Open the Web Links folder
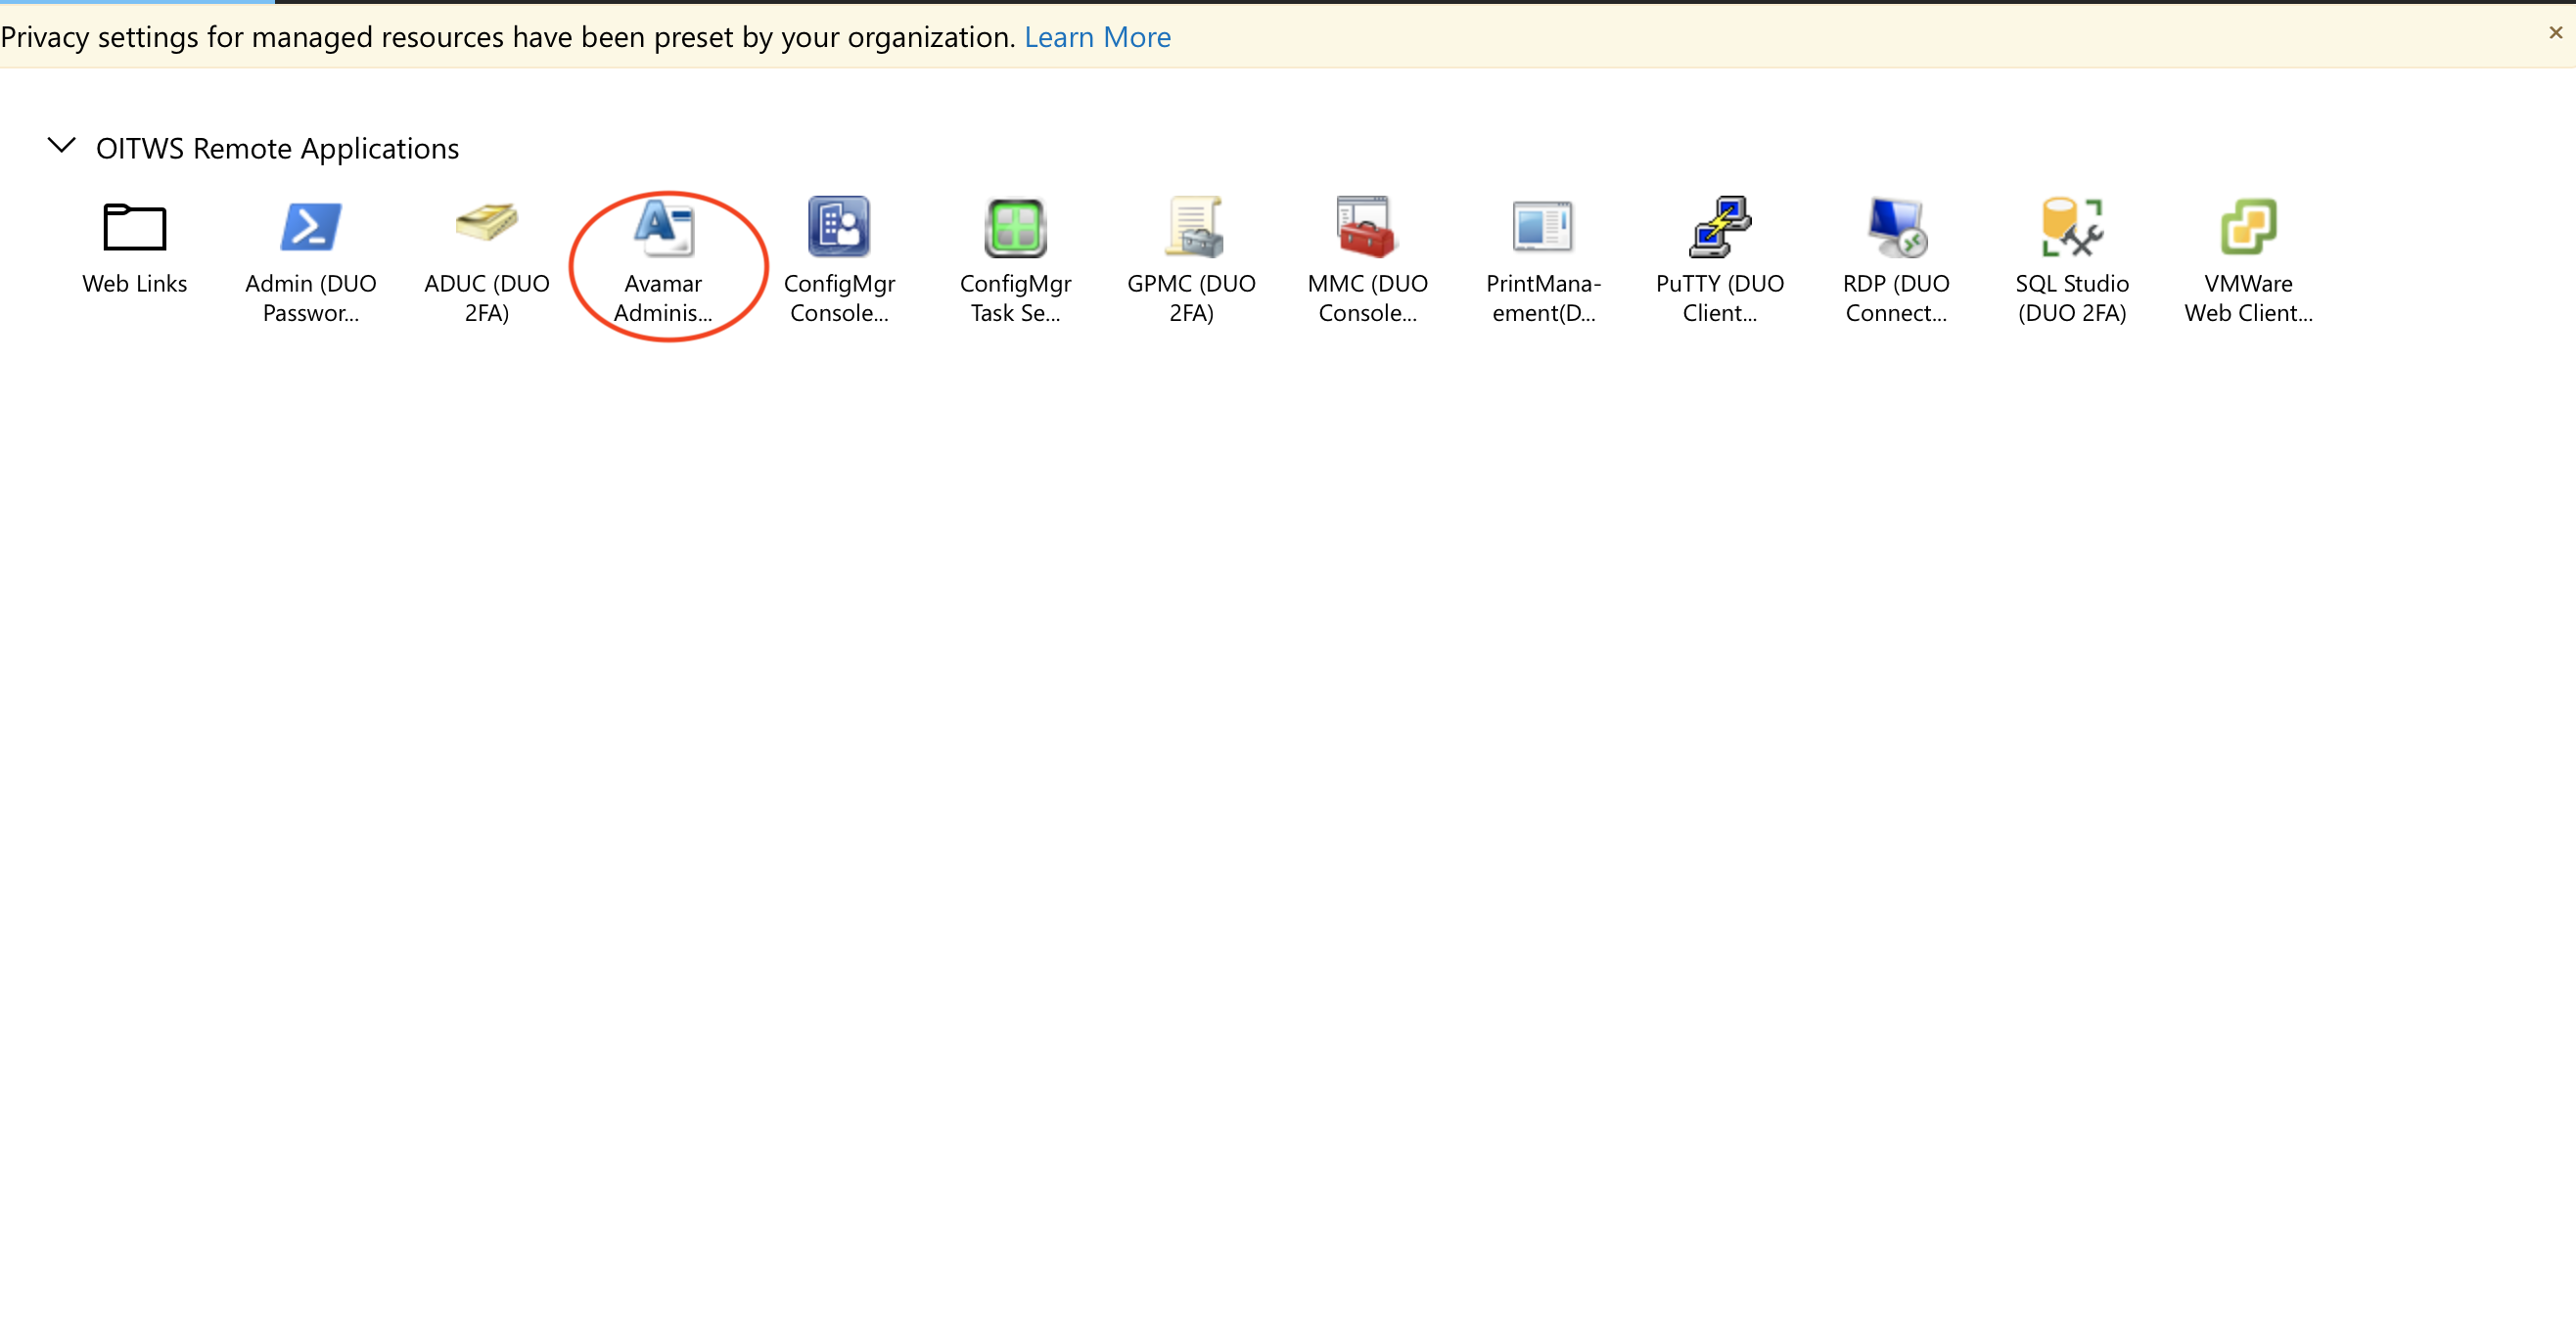Screen dimensions: 2576x1317 pos(134,227)
